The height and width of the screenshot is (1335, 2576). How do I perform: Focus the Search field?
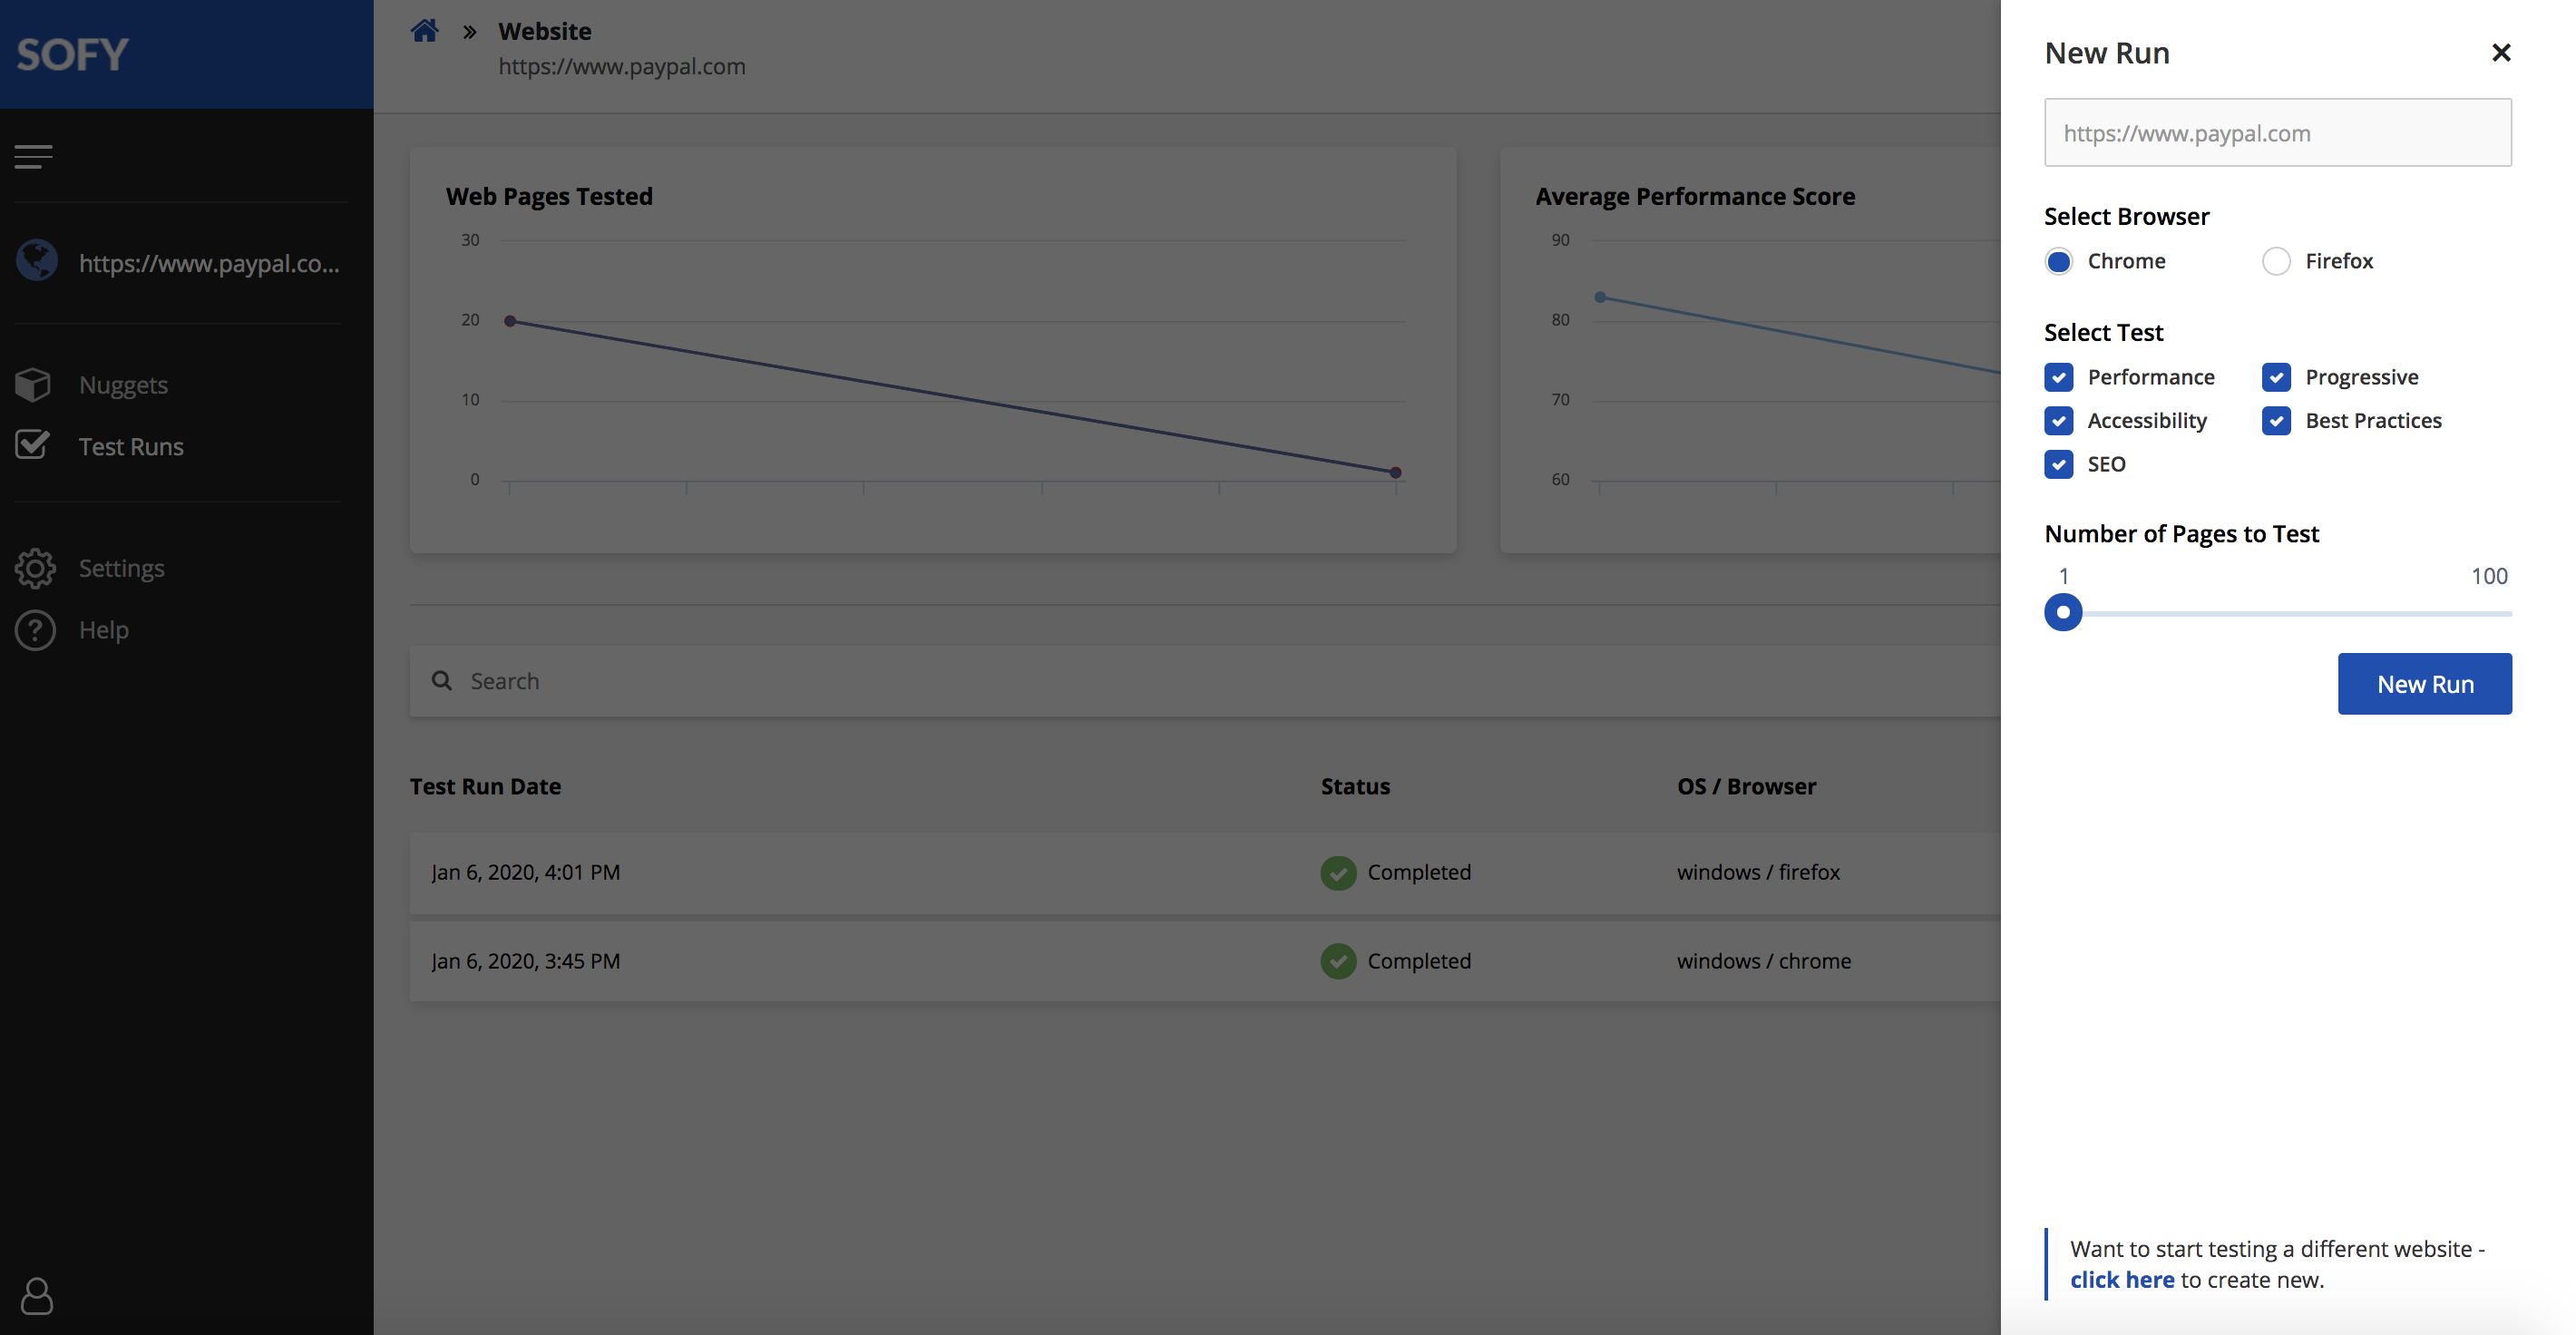click(x=1204, y=681)
